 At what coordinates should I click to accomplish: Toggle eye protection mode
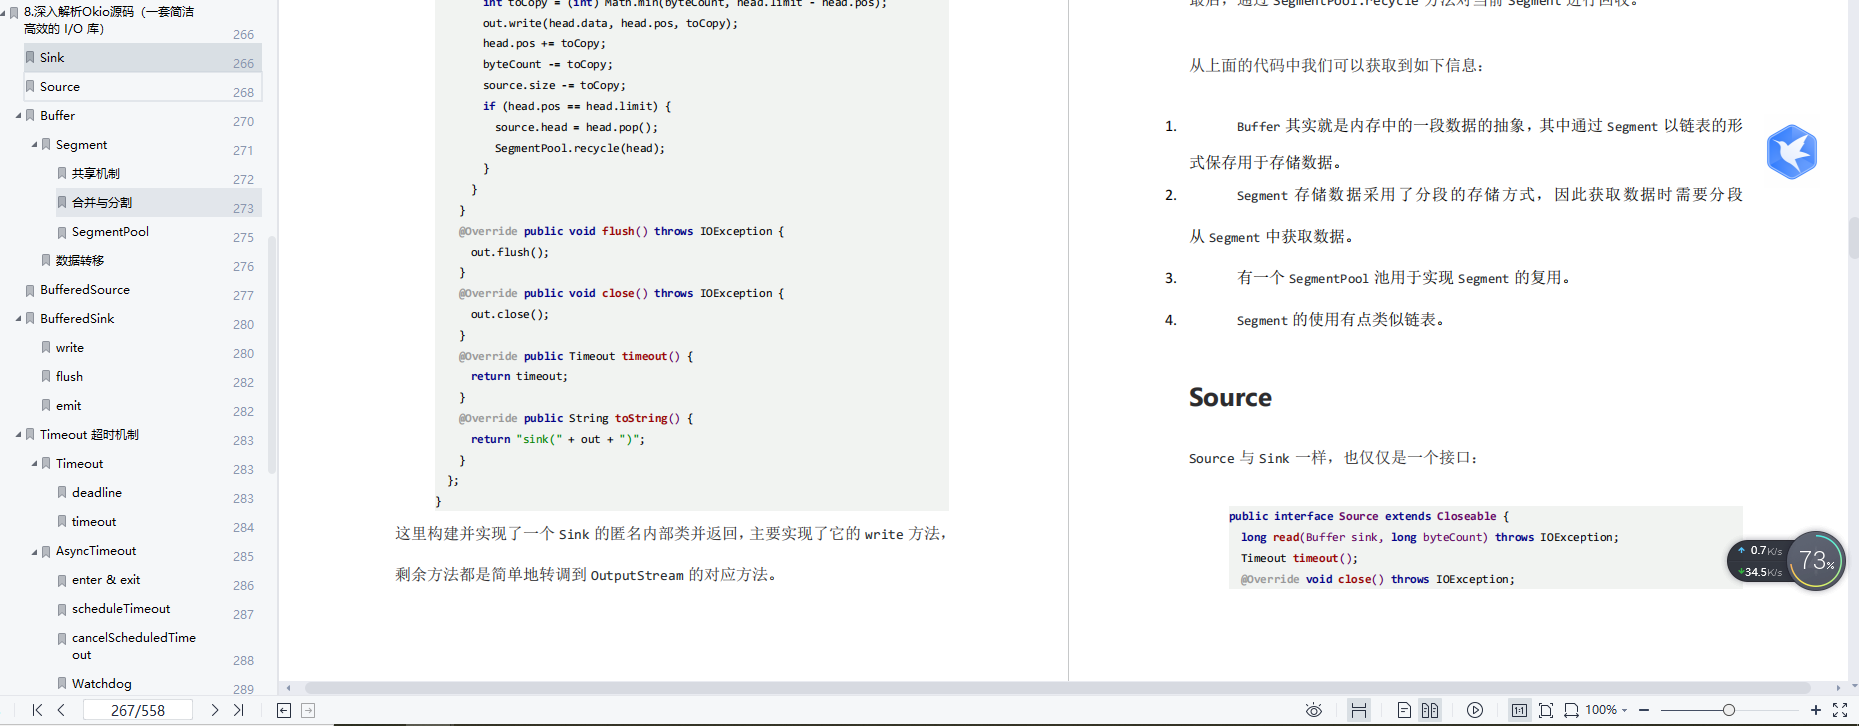coord(1314,710)
